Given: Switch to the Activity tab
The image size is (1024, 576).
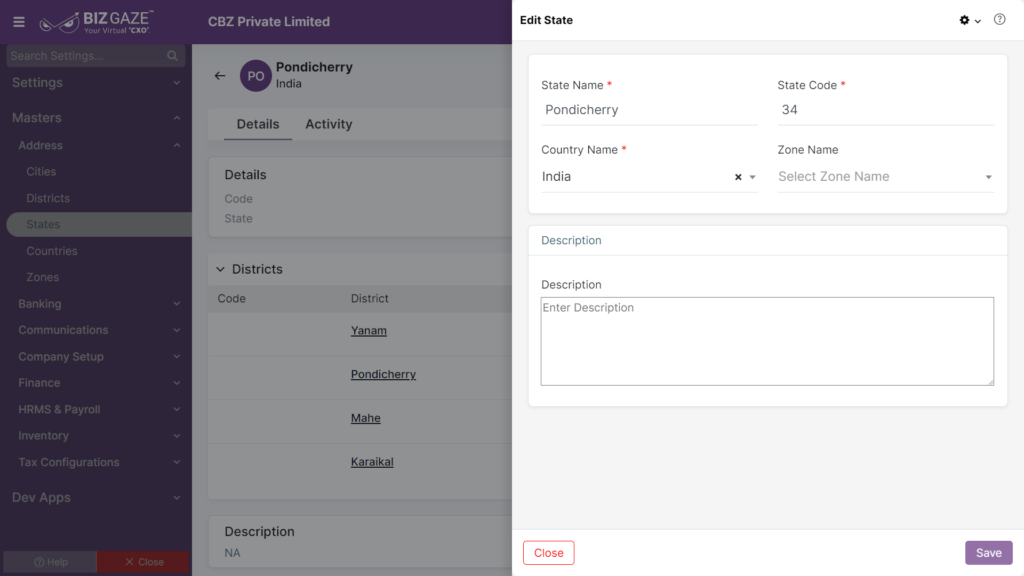Looking at the screenshot, I should 328,124.
